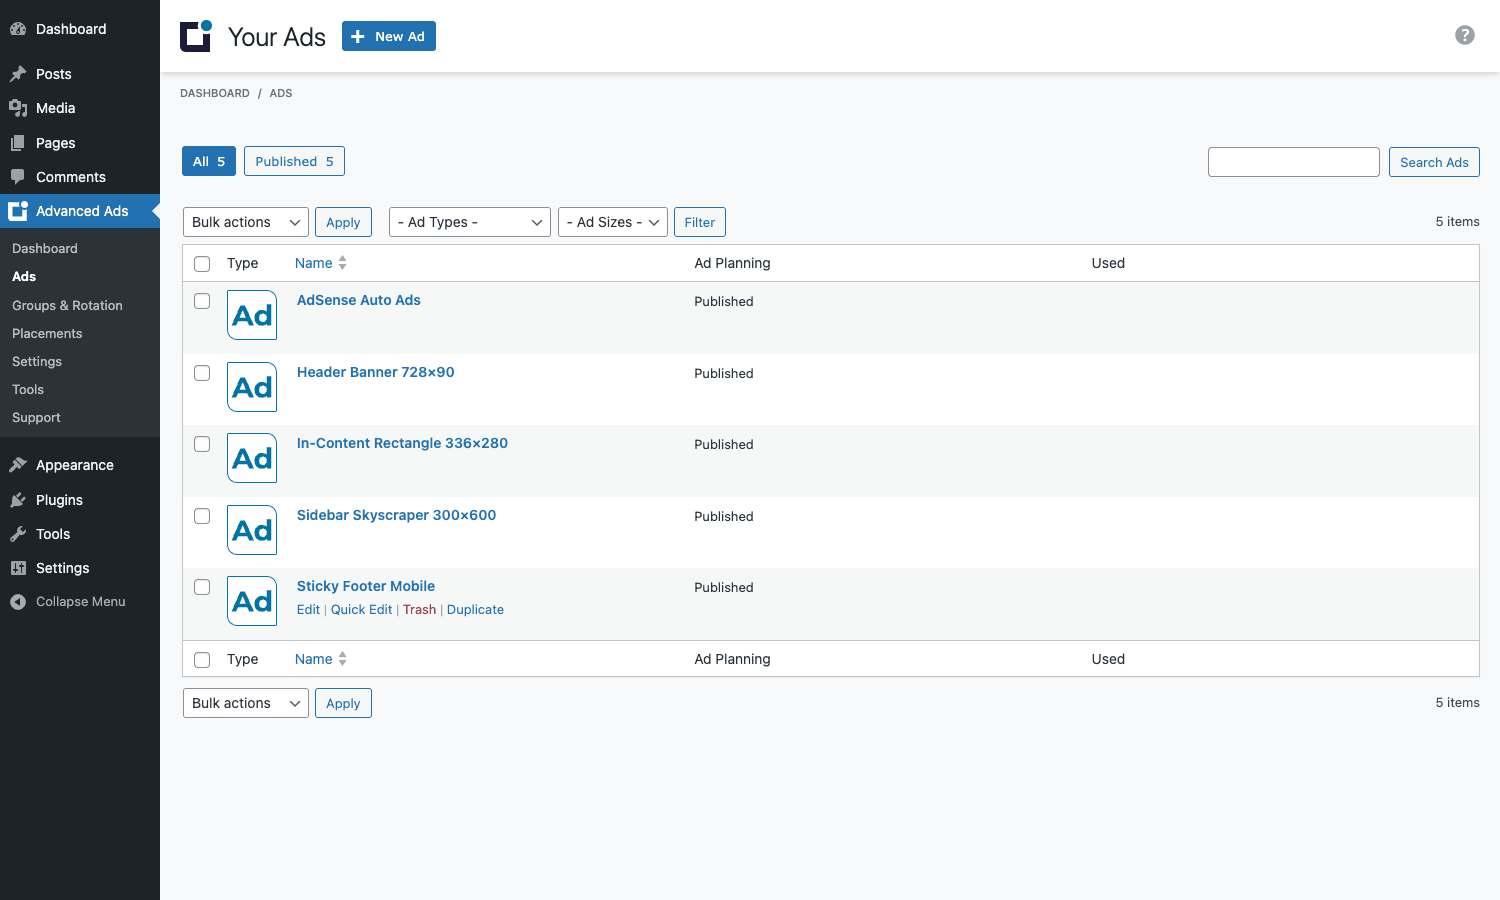Check the In-Content Rectangle 336×280 checkbox
Image resolution: width=1500 pixels, height=900 pixels.
click(x=202, y=444)
